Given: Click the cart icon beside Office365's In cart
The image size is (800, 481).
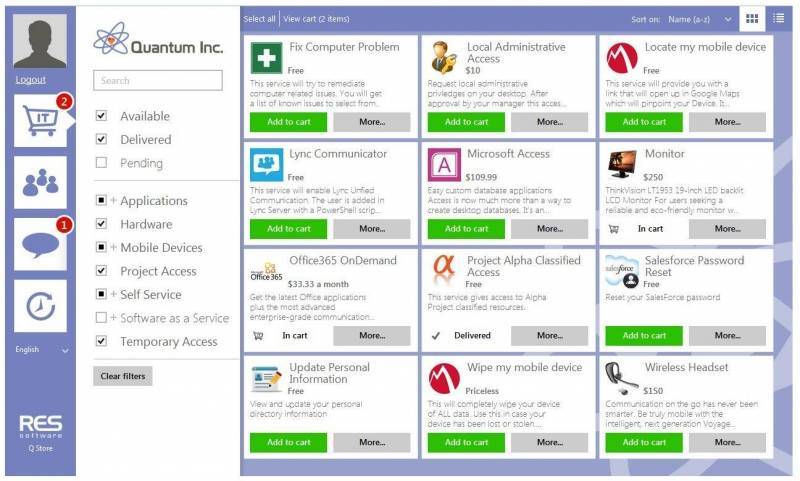Looking at the screenshot, I should point(259,336).
